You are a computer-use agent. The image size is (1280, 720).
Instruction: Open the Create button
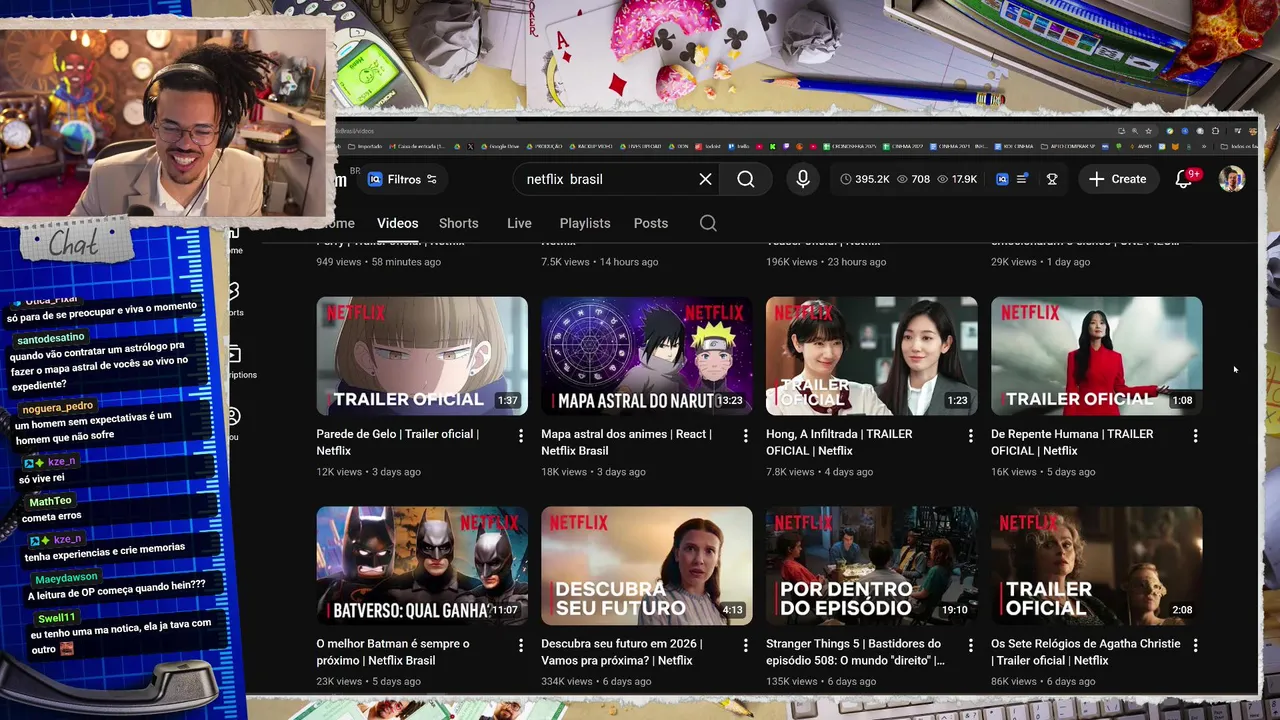point(1118,179)
